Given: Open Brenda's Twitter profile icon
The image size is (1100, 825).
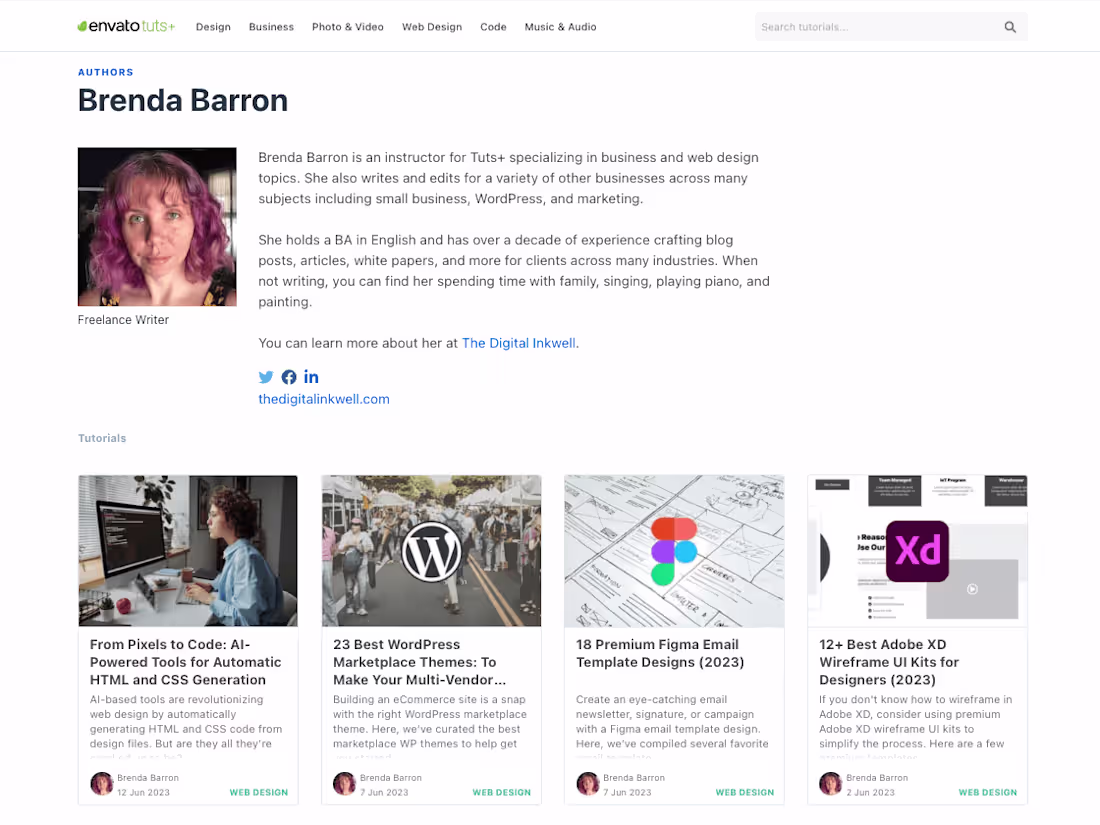Looking at the screenshot, I should (265, 377).
